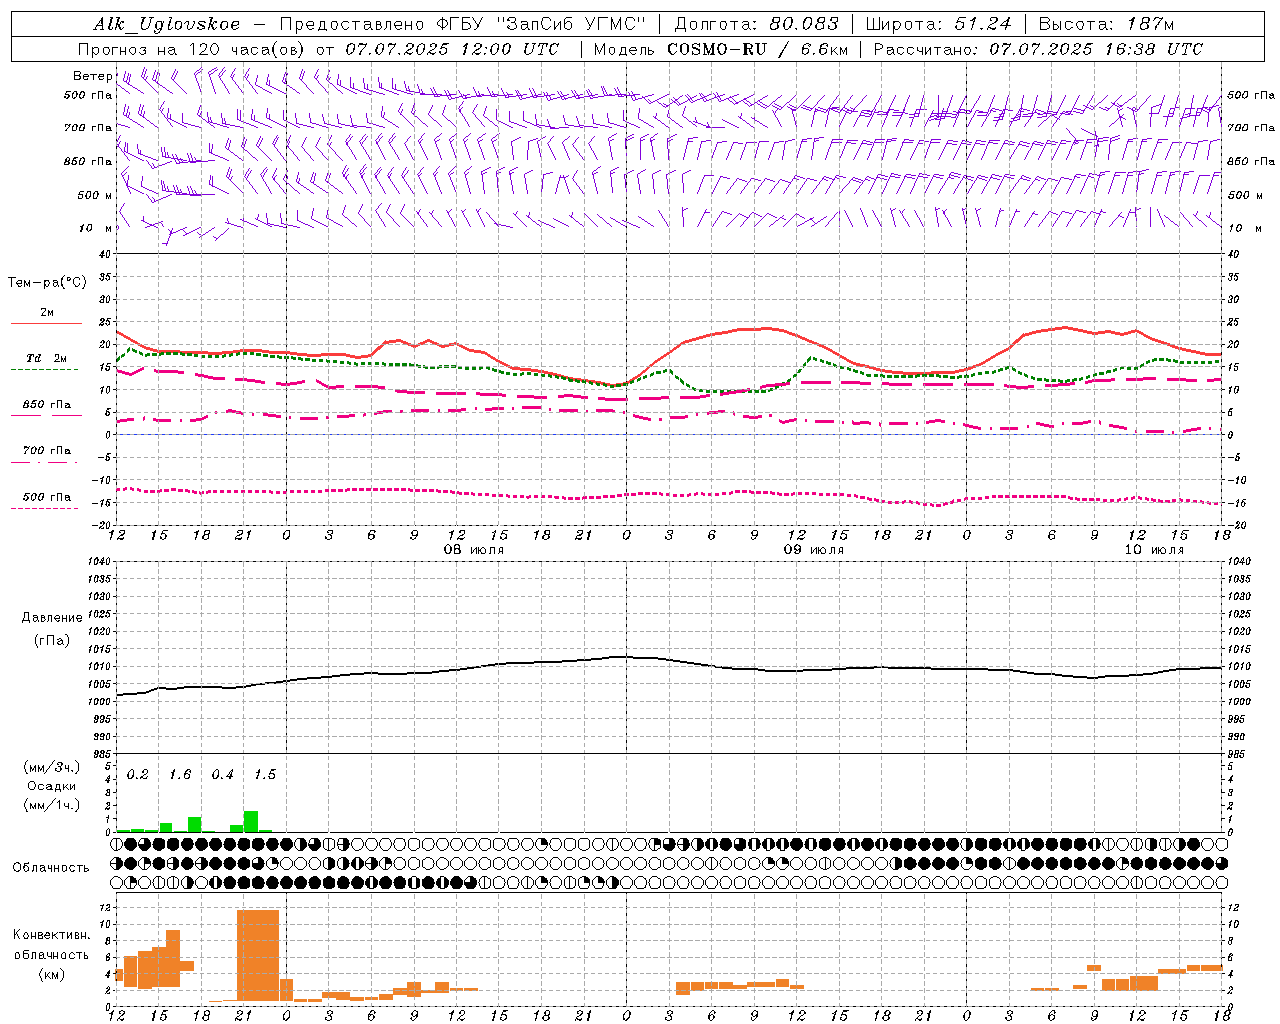1280x1024 pixels.
Task: Click the Модель COSMO-RU / 6.6км text
Action: [720, 49]
